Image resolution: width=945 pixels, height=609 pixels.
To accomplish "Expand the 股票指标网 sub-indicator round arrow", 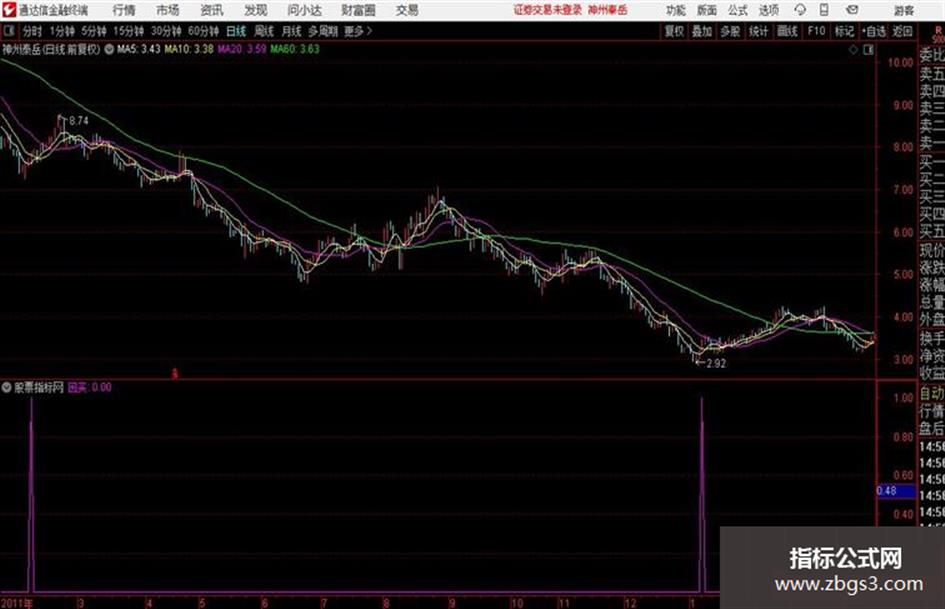I will click(7, 387).
